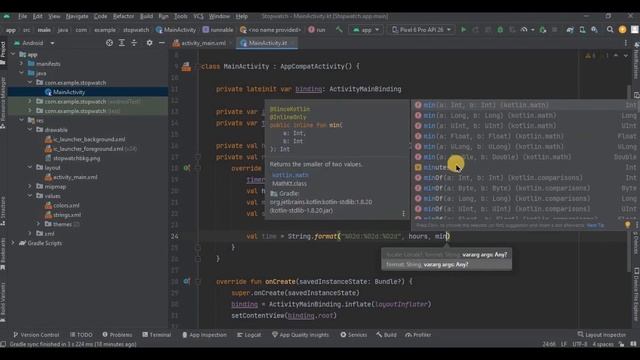Expand the mipmap folder
Viewport: 640px width, 360px height.
(x=30, y=187)
